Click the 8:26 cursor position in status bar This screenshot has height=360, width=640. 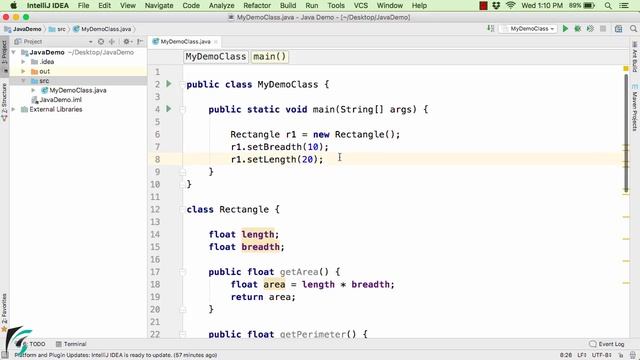point(566,355)
